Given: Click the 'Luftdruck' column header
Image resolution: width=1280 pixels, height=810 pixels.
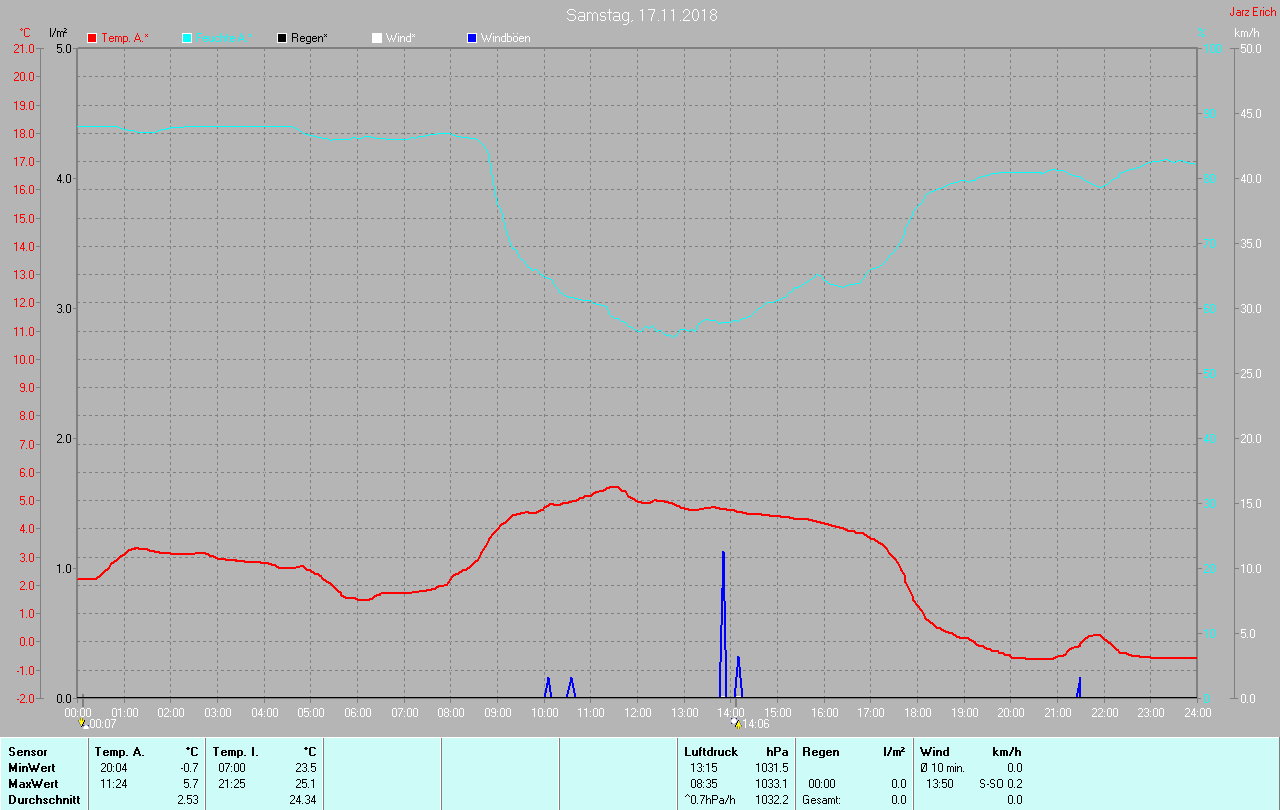Looking at the screenshot, I should (x=711, y=751).
